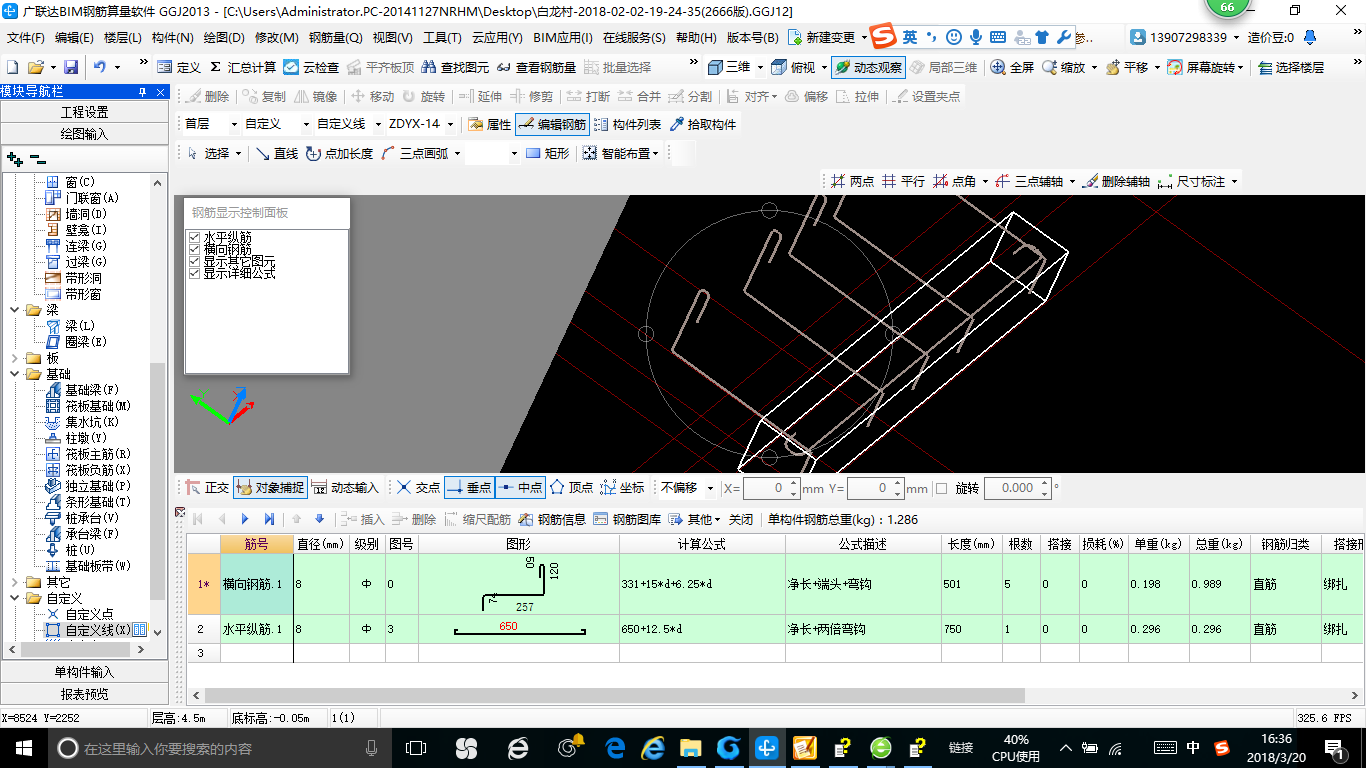Toggle 动态观察 dynamic orbit view
Screen dimensions: 1366x768
click(867, 67)
